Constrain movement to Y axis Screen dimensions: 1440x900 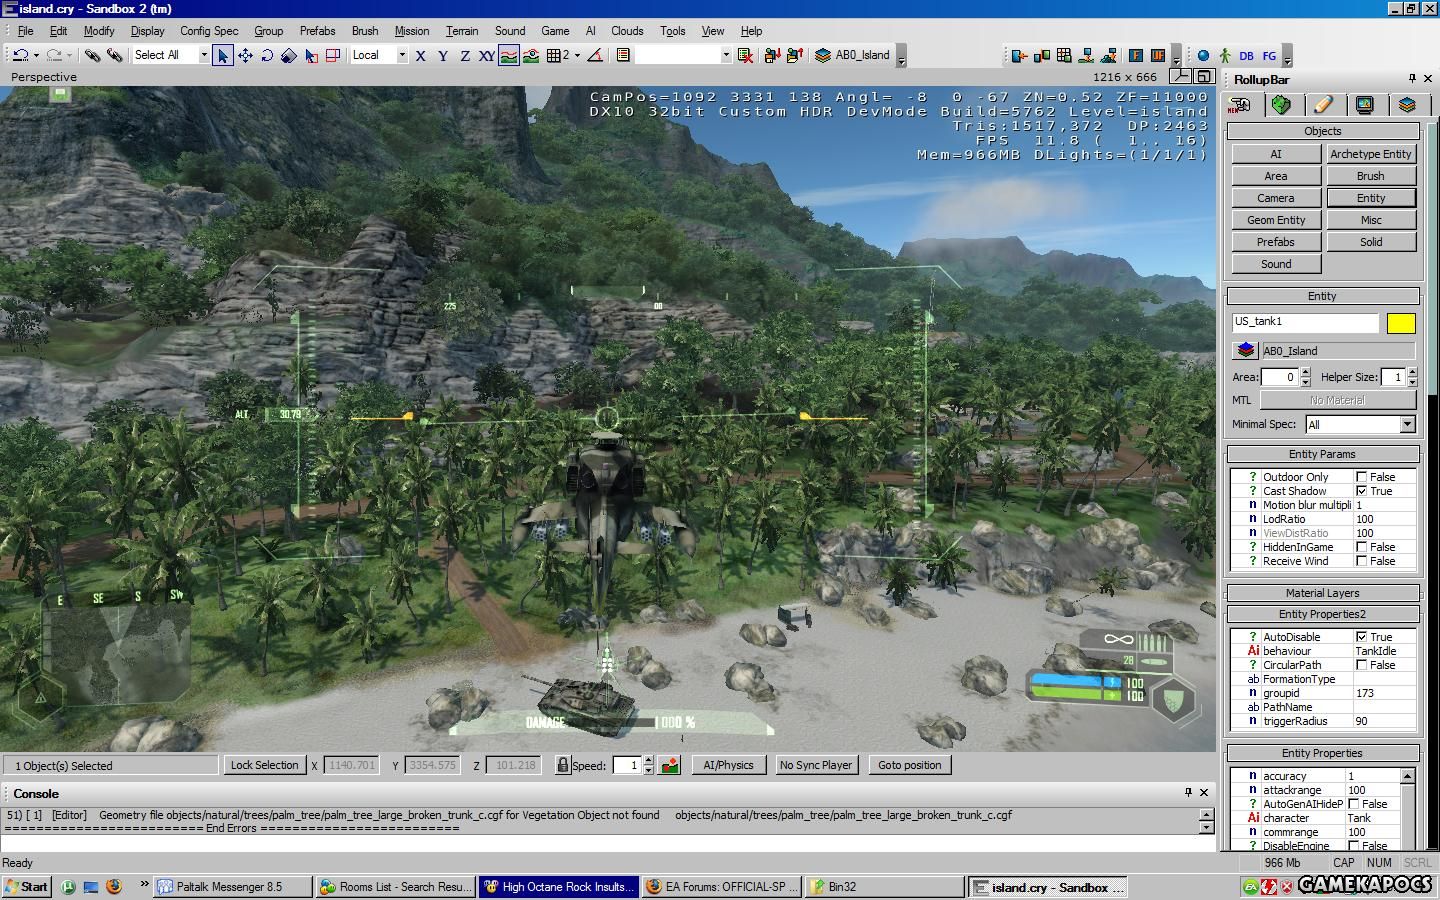(x=442, y=55)
